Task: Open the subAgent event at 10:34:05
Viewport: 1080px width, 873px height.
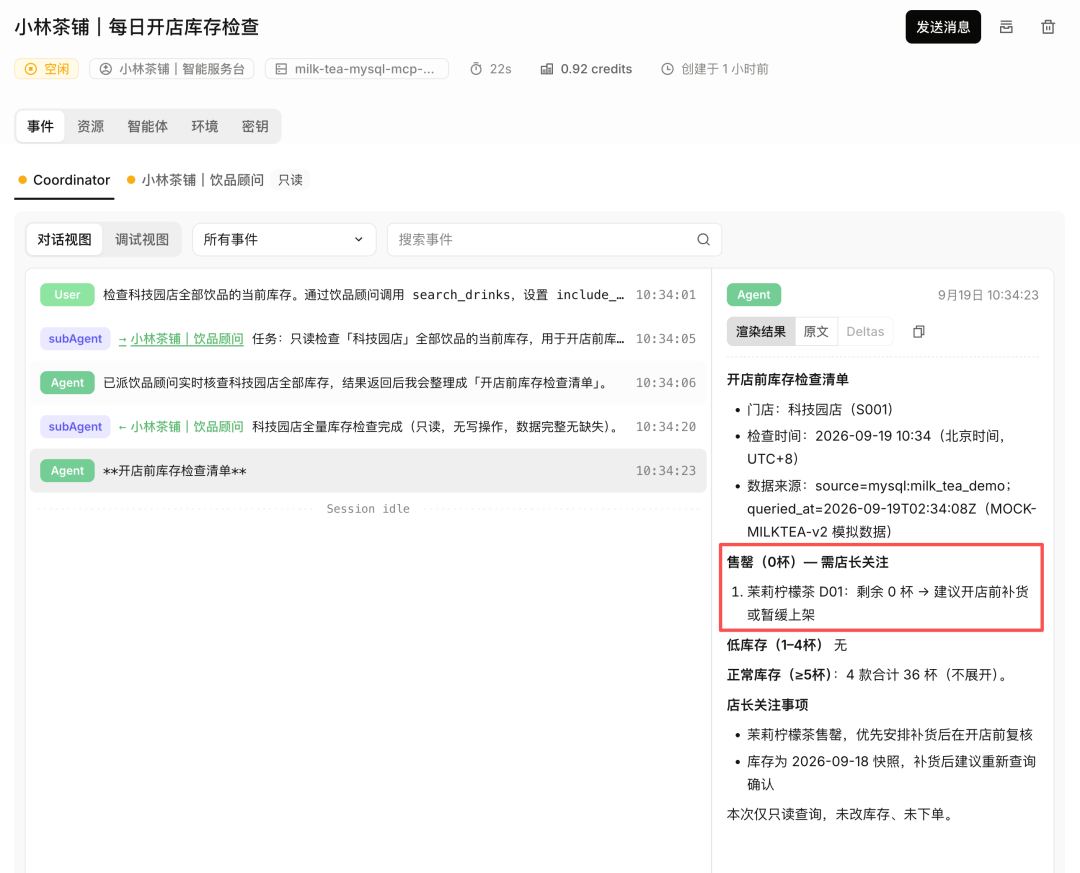Action: click(x=368, y=338)
